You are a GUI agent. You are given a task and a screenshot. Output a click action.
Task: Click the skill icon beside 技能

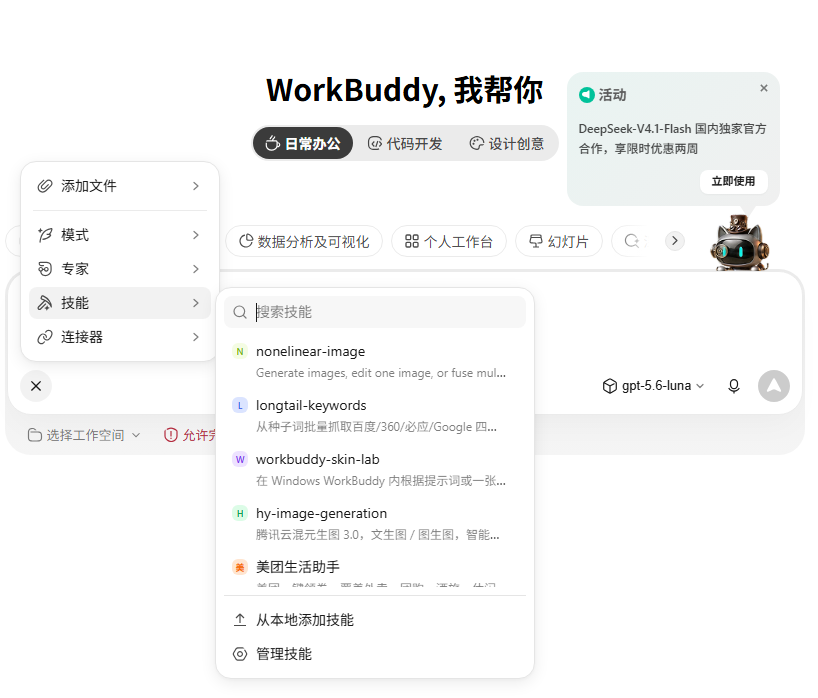click(x=45, y=303)
